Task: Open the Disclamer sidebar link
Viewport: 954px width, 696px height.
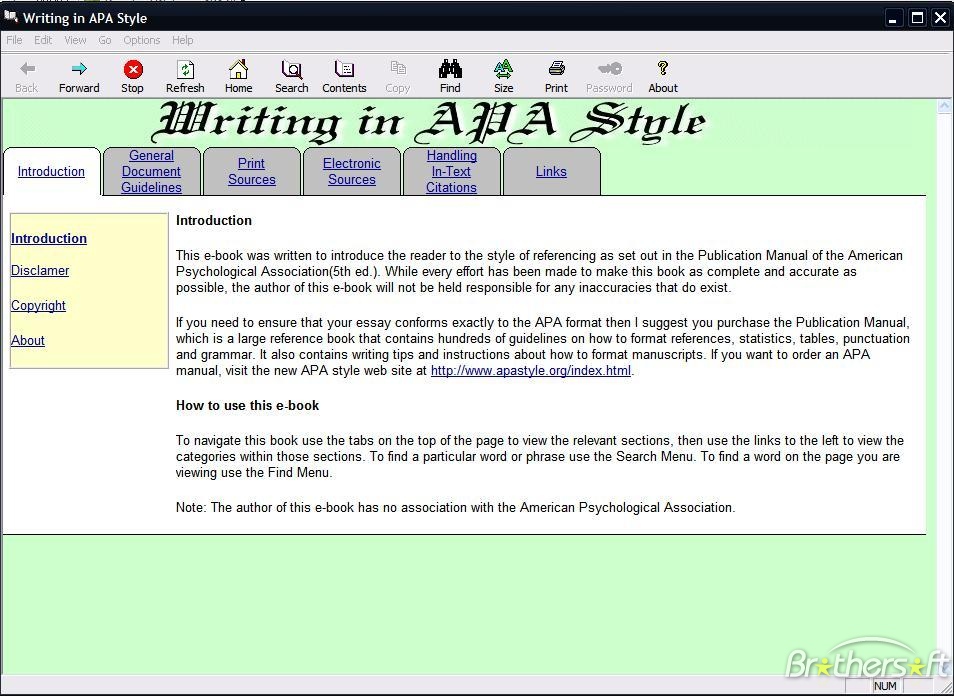Action: pos(40,271)
